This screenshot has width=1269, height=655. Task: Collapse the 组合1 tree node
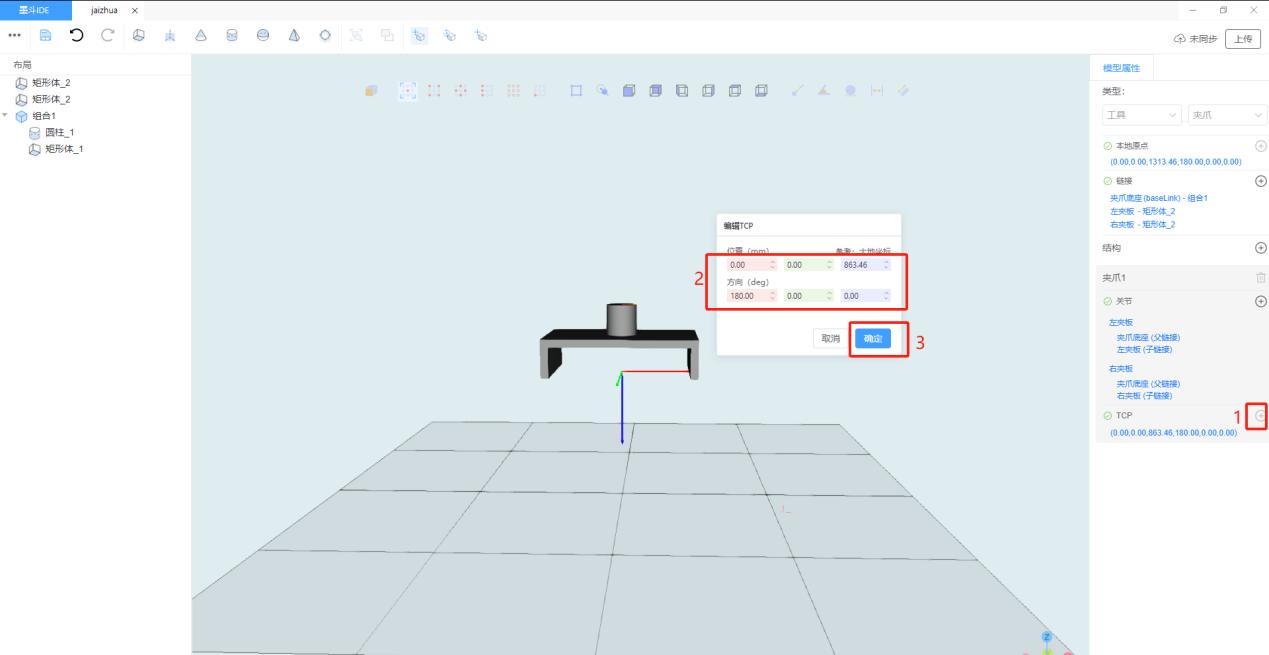click(6, 116)
